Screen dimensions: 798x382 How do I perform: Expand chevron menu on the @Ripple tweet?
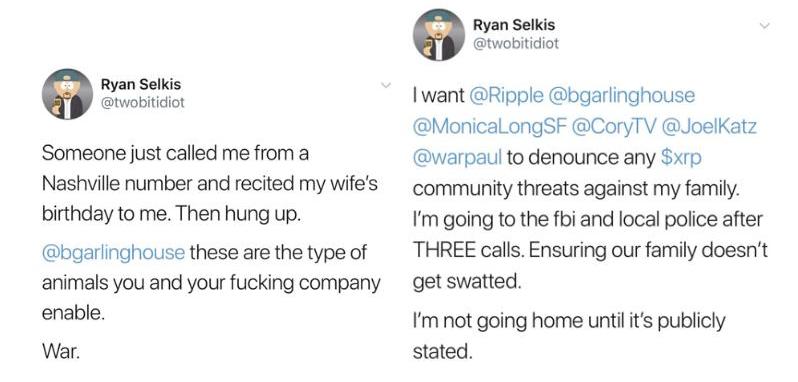pos(764,25)
